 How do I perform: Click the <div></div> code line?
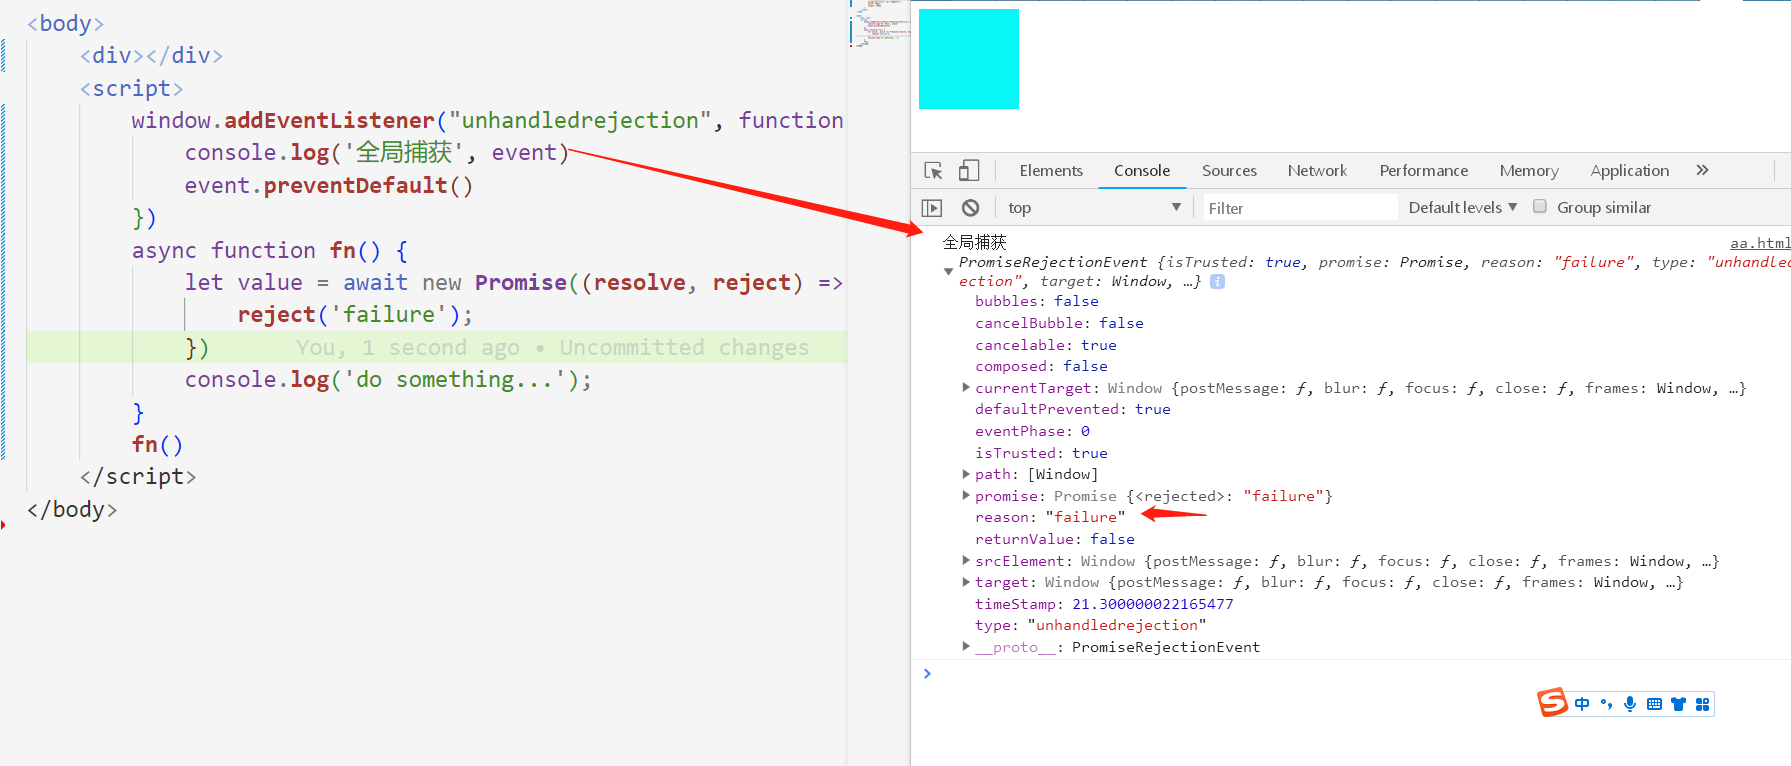coord(151,55)
